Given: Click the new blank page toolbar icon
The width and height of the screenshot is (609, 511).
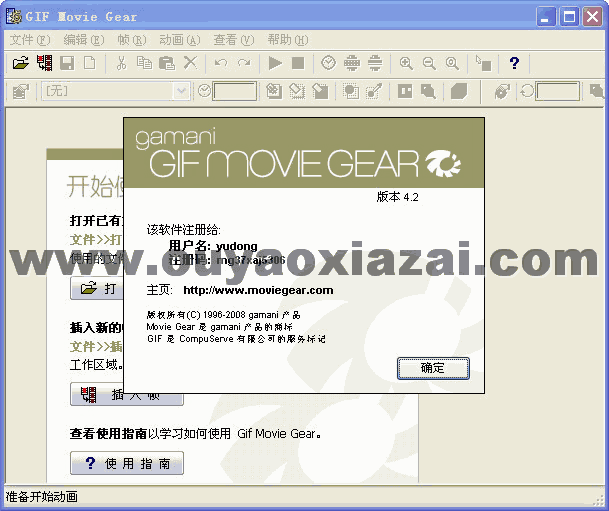Looking at the screenshot, I should point(90,63).
